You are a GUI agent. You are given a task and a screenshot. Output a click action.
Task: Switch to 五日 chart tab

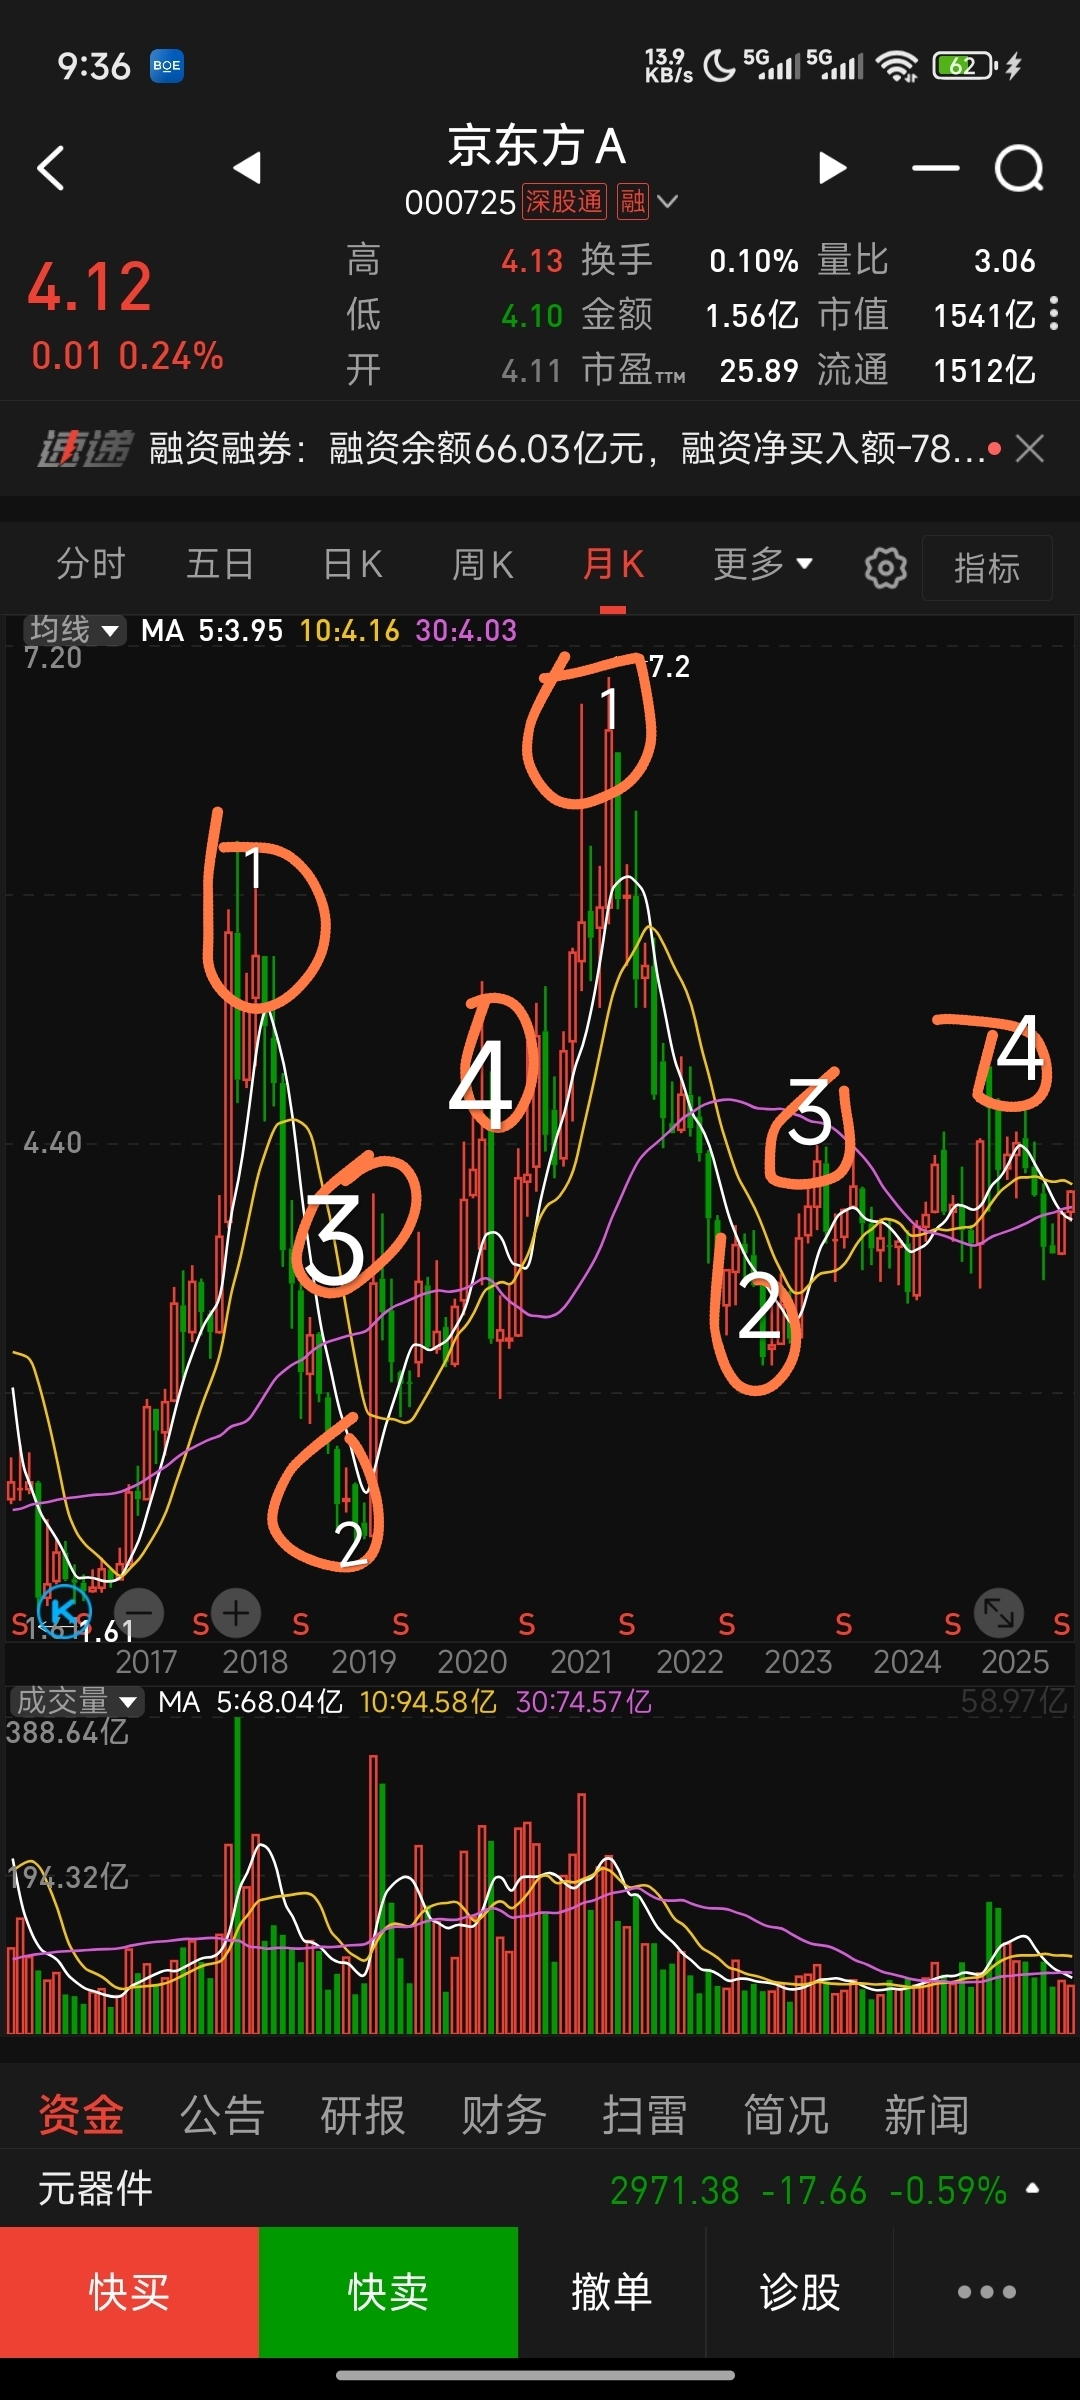(220, 565)
